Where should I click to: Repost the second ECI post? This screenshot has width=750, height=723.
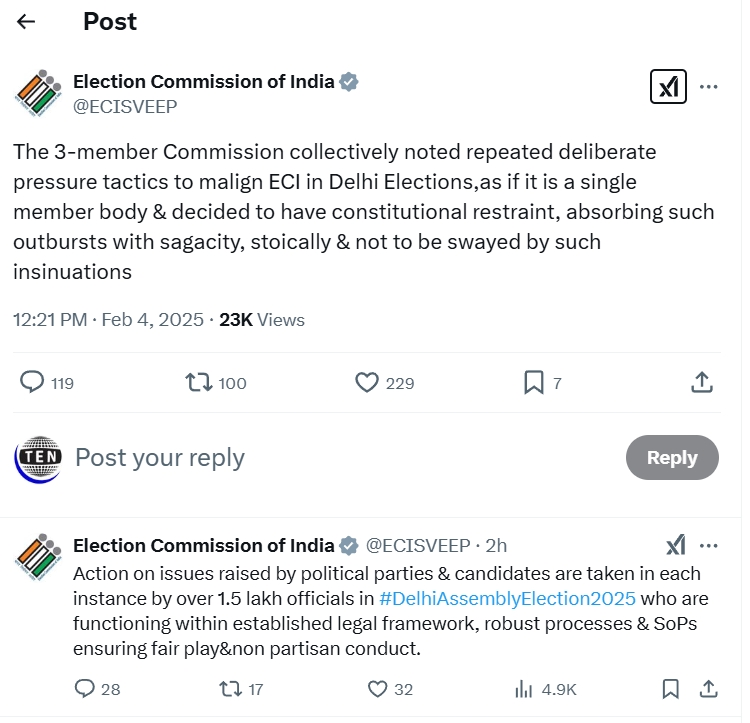[229, 688]
